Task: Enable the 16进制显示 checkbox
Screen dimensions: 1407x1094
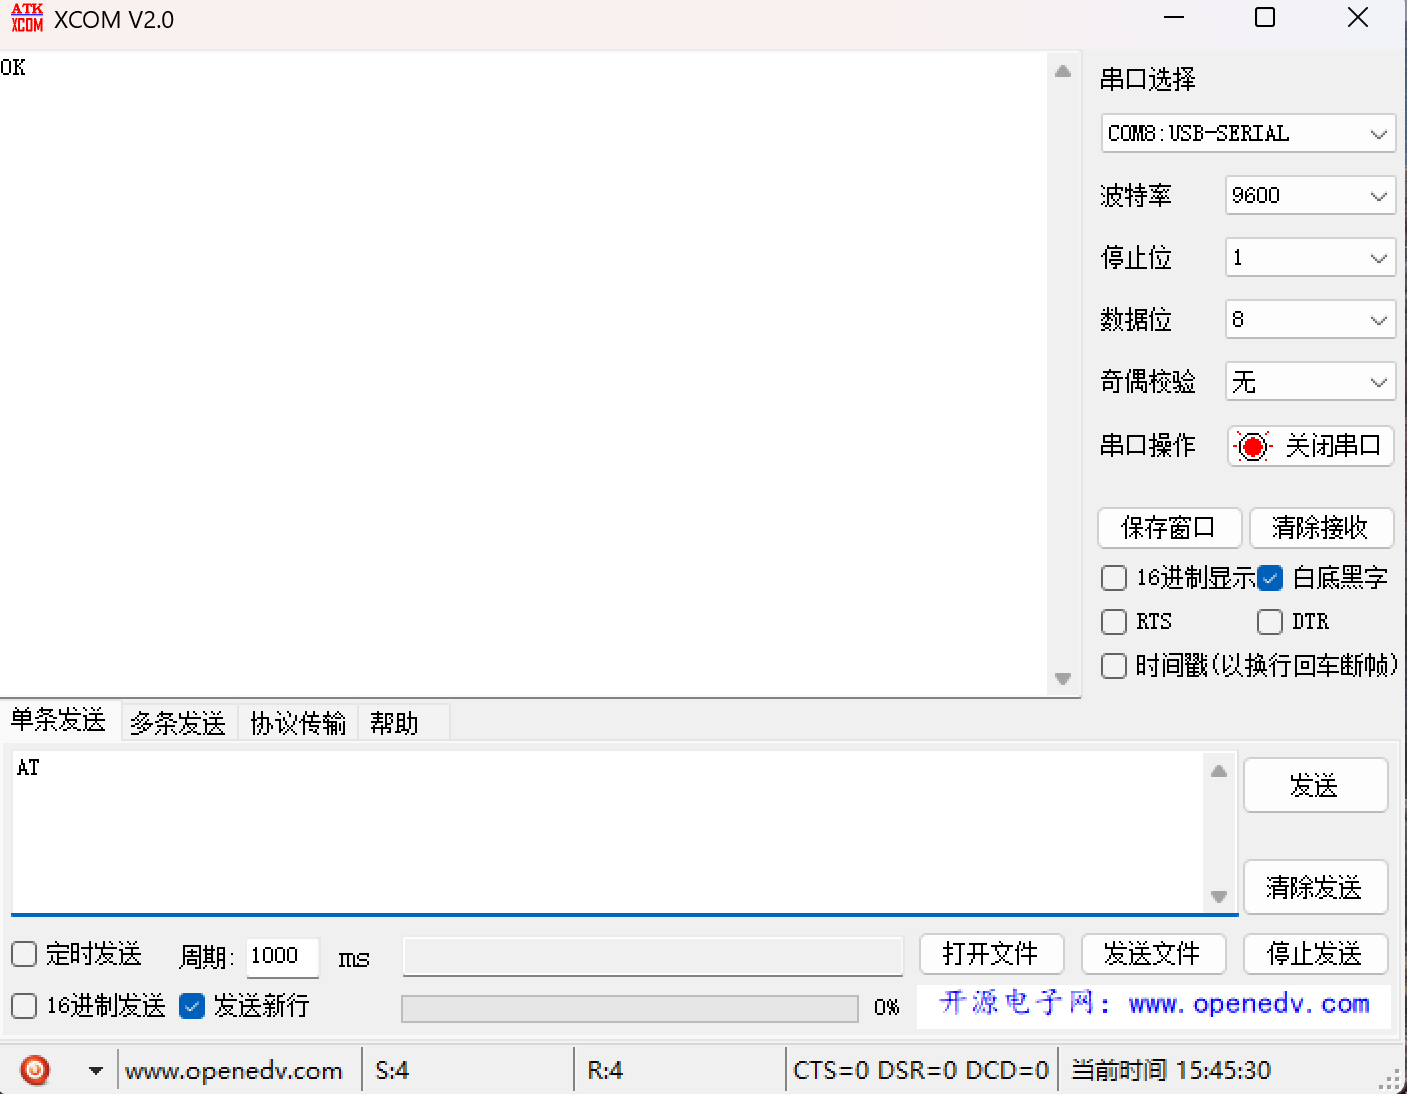Action: point(1114,578)
